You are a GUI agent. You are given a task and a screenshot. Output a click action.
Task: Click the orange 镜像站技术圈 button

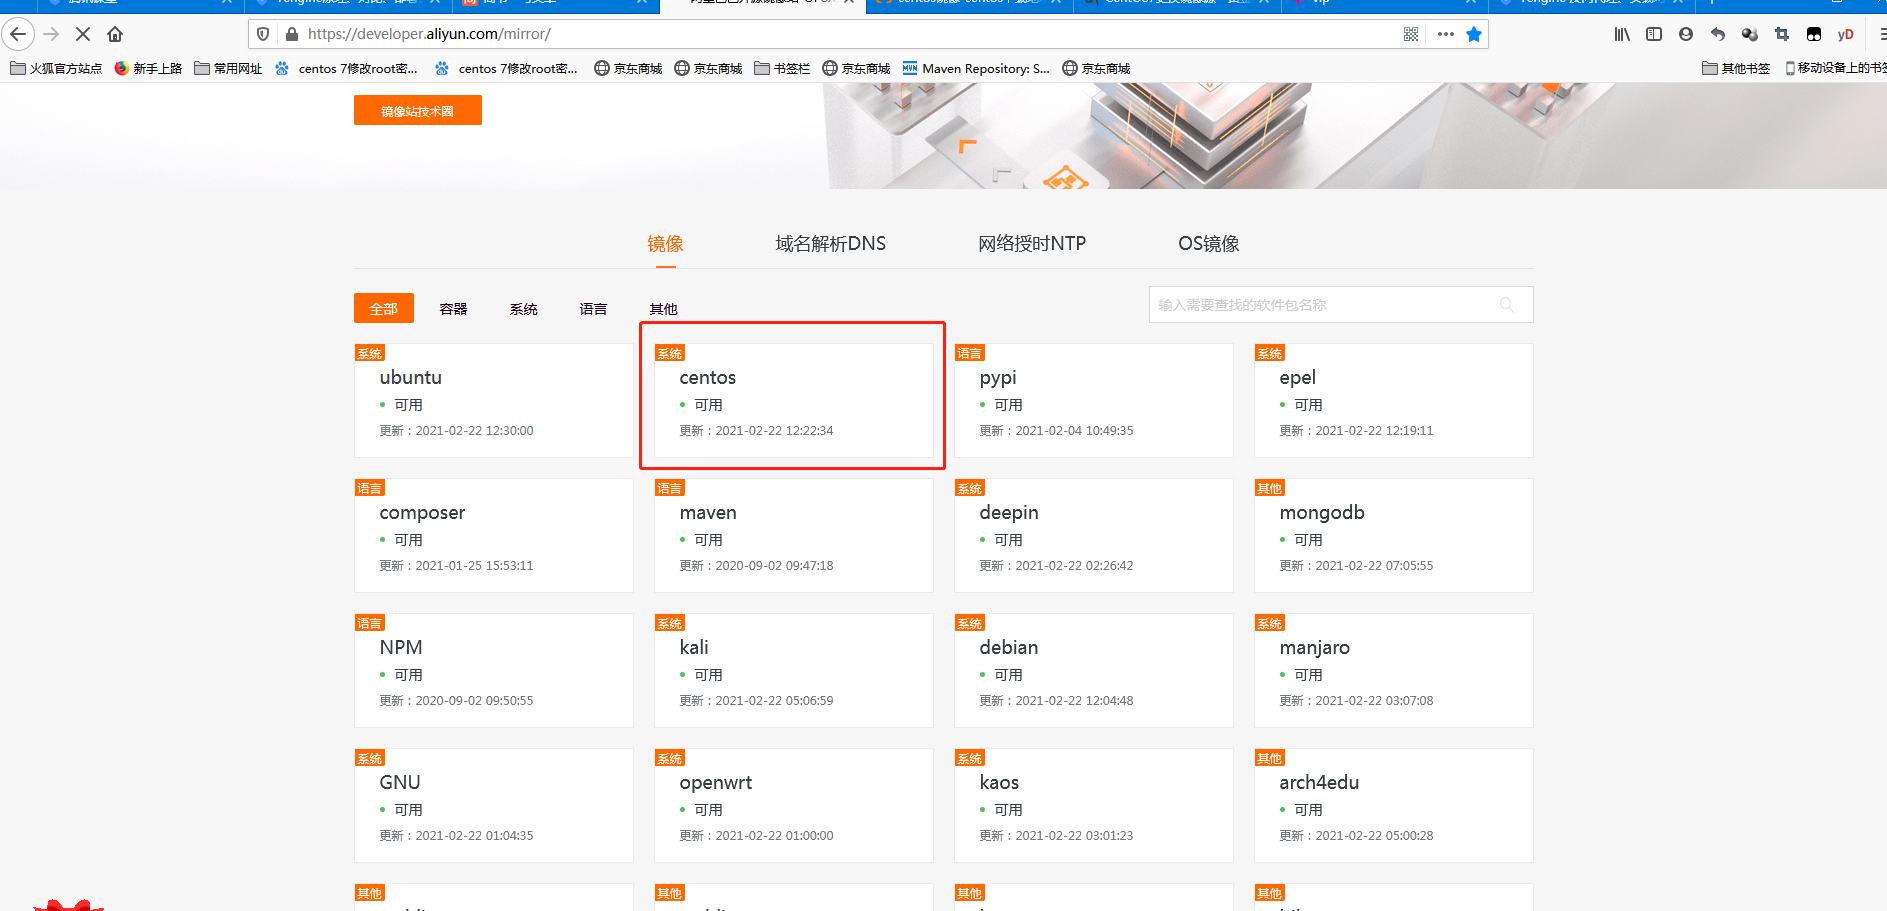tap(418, 110)
